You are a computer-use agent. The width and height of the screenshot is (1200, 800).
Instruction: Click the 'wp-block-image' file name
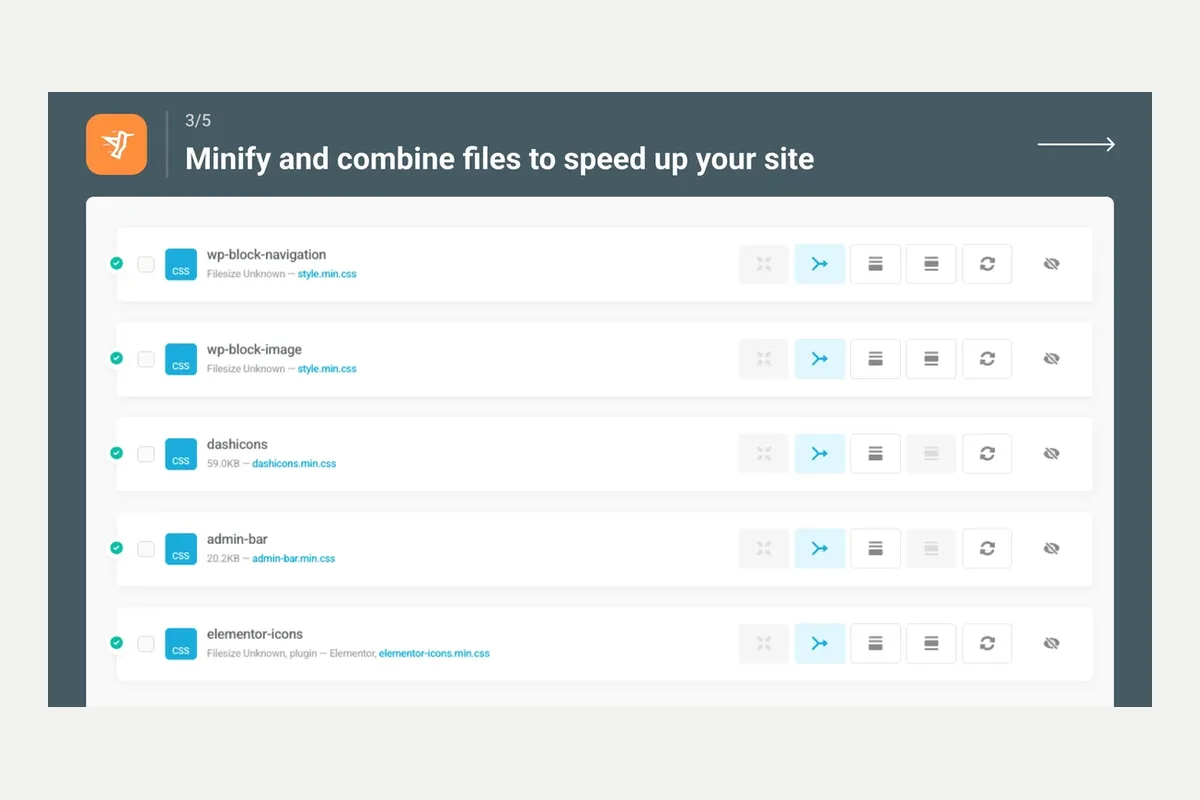point(254,350)
